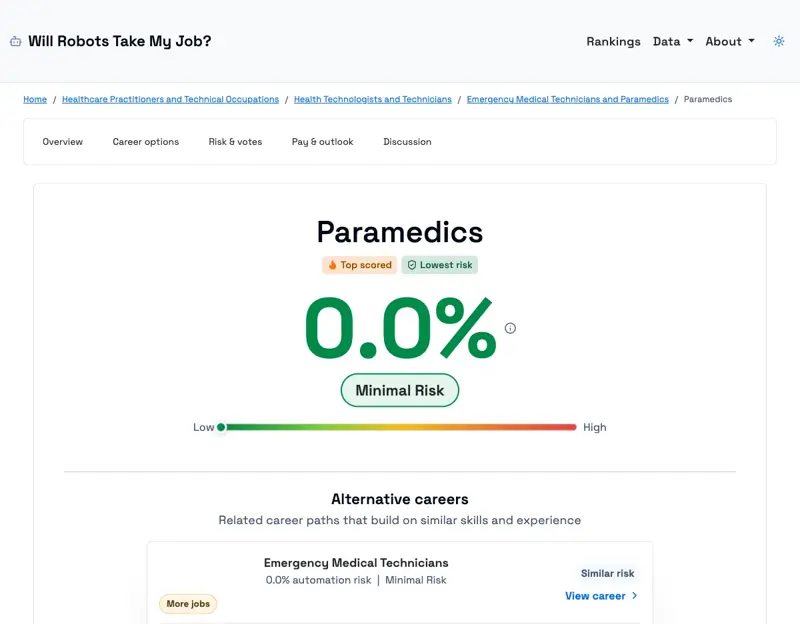This screenshot has width=800, height=624.
Task: Click the shield icon on Lowest risk badge
Action: click(412, 265)
